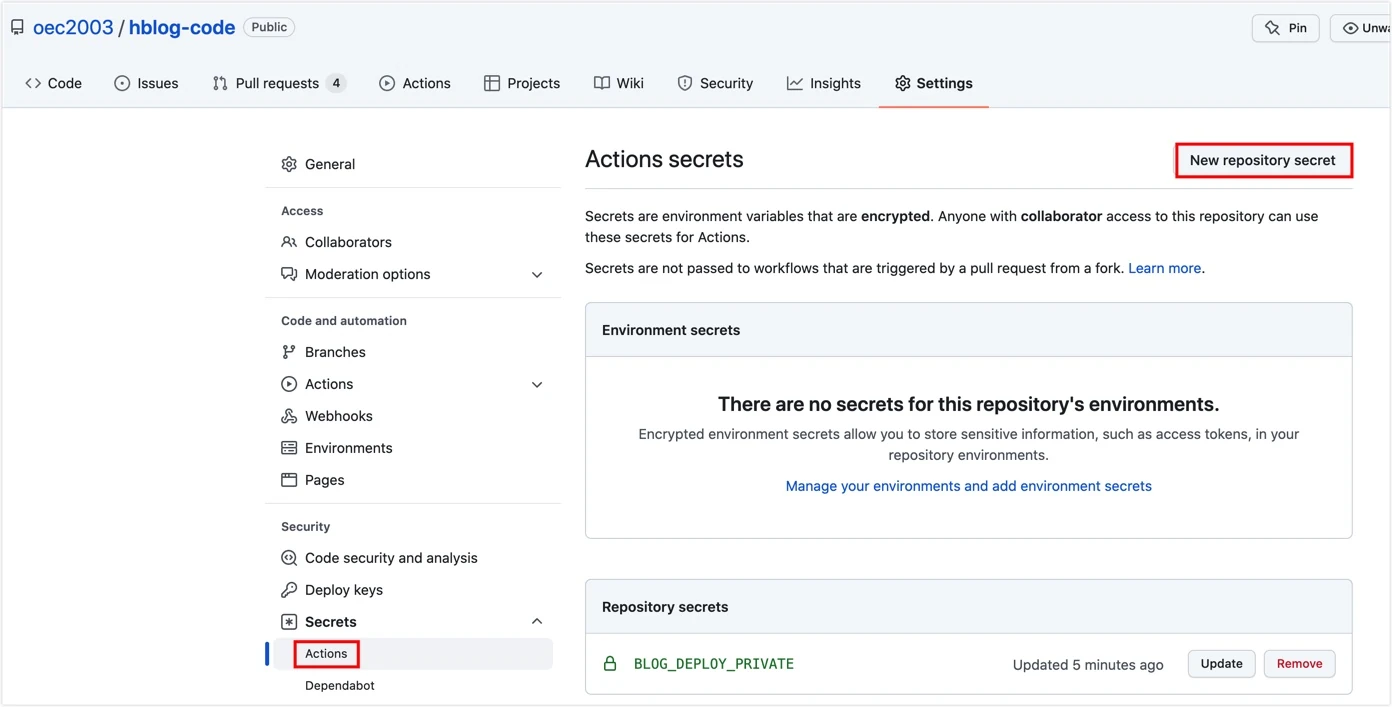The width and height of the screenshot is (1392, 707).
Task: Click the Webhooks icon
Action: (x=289, y=416)
